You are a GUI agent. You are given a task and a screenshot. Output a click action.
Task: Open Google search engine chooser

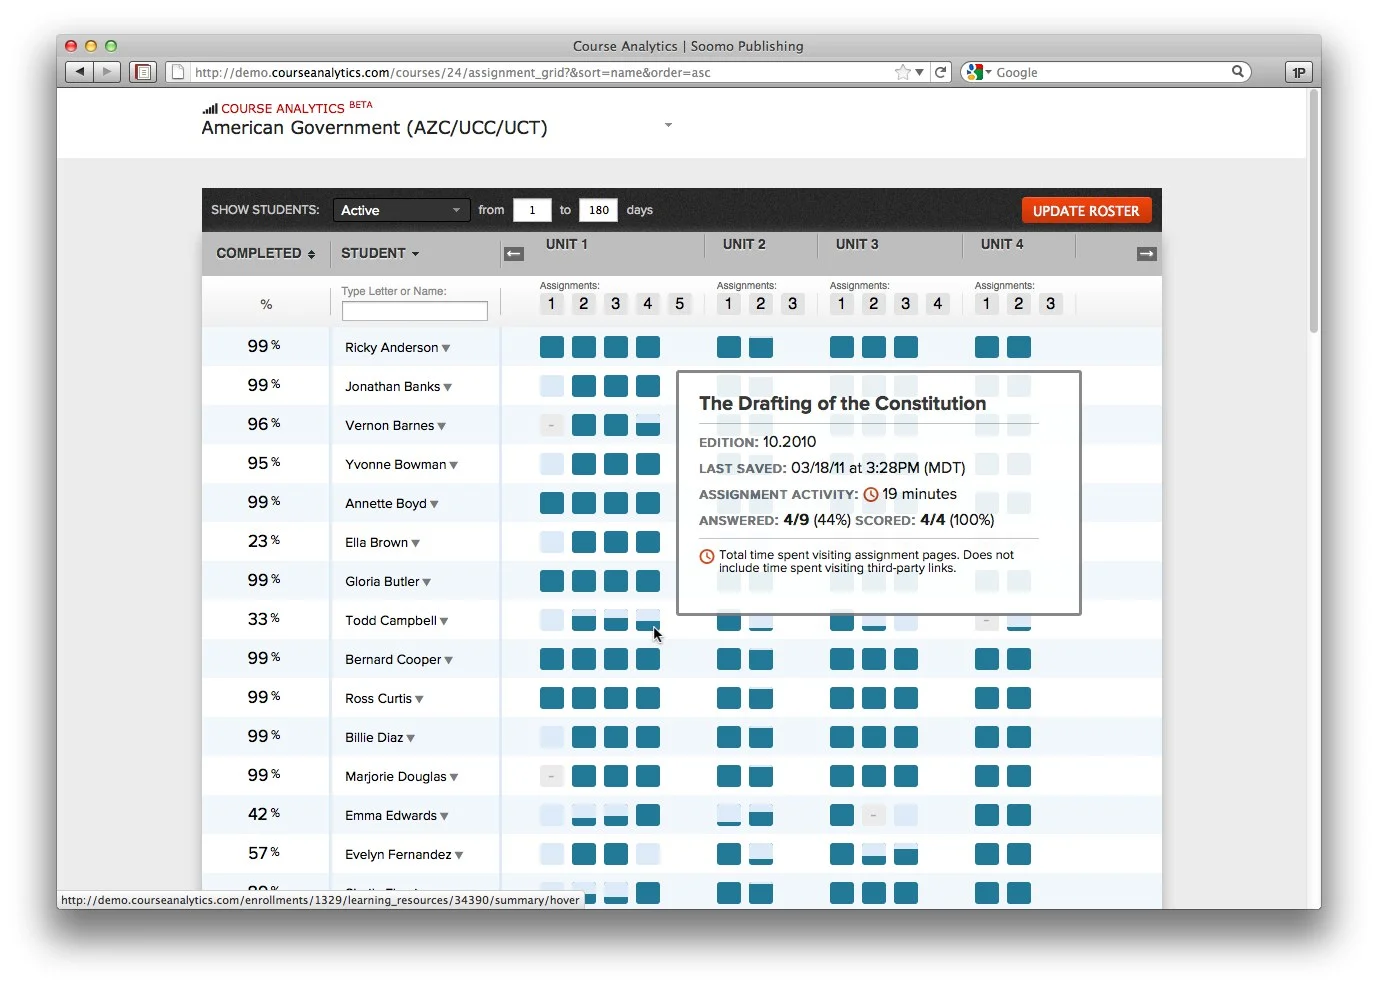tap(978, 72)
